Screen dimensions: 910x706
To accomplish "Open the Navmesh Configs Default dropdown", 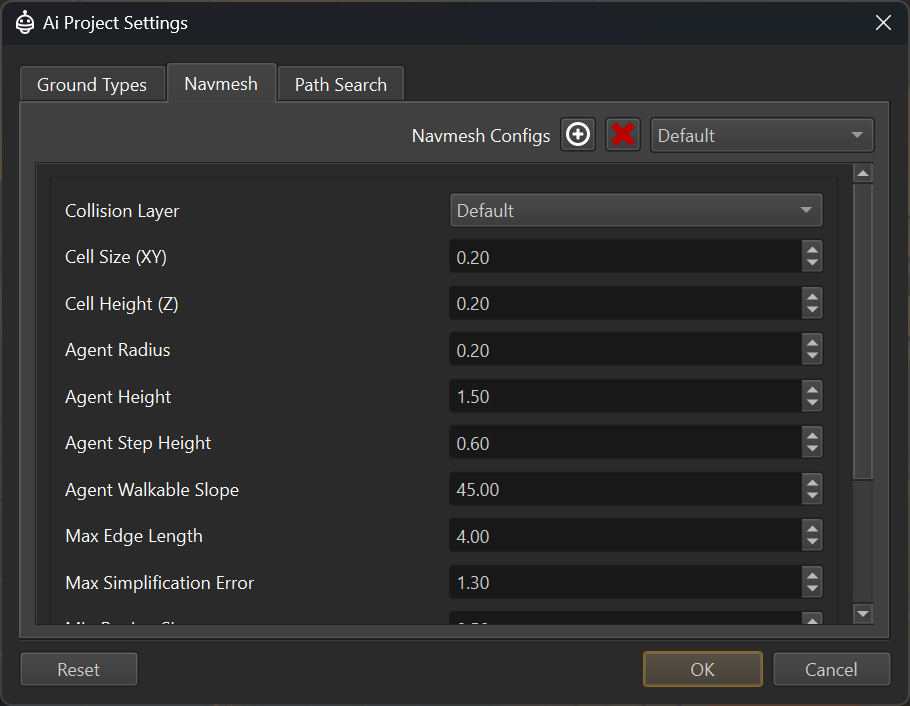I will pos(762,134).
